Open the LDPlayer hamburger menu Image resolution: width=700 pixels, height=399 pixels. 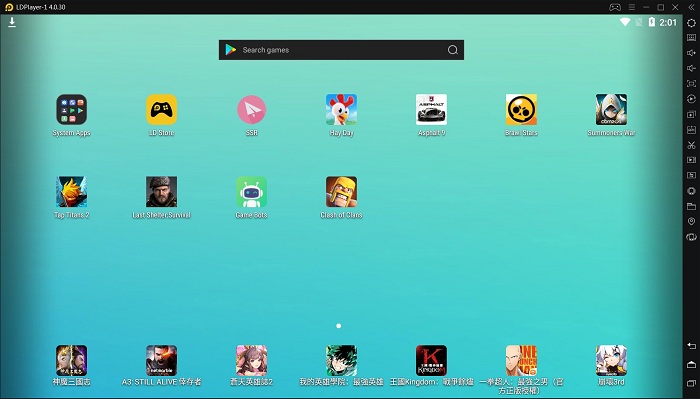click(632, 7)
